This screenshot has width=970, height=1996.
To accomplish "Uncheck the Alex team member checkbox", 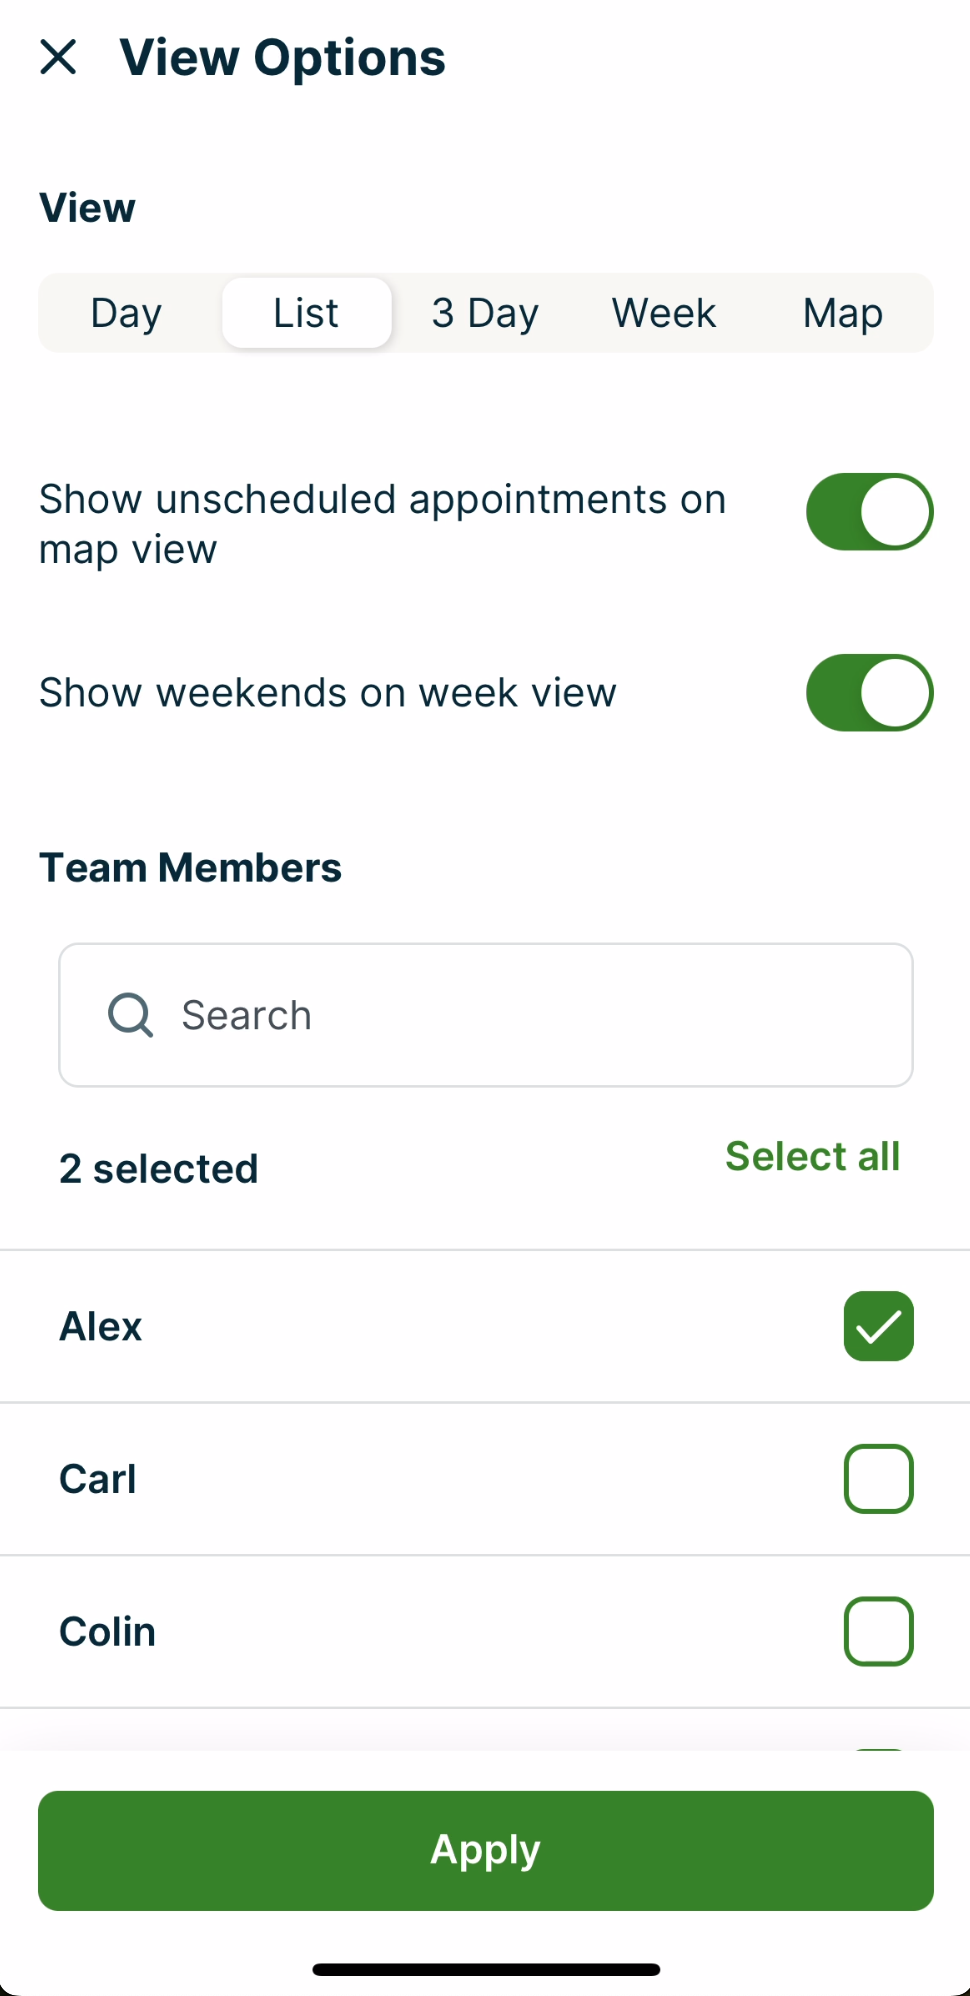I will click(878, 1326).
